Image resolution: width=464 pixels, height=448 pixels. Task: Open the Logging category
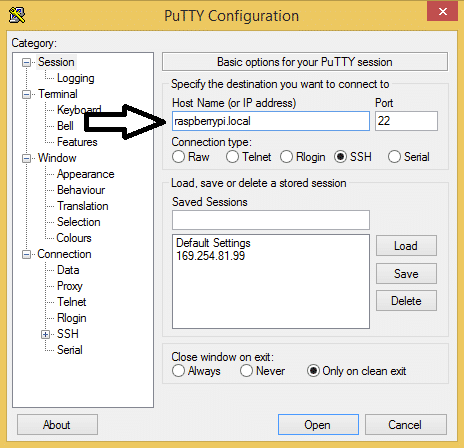(76, 78)
